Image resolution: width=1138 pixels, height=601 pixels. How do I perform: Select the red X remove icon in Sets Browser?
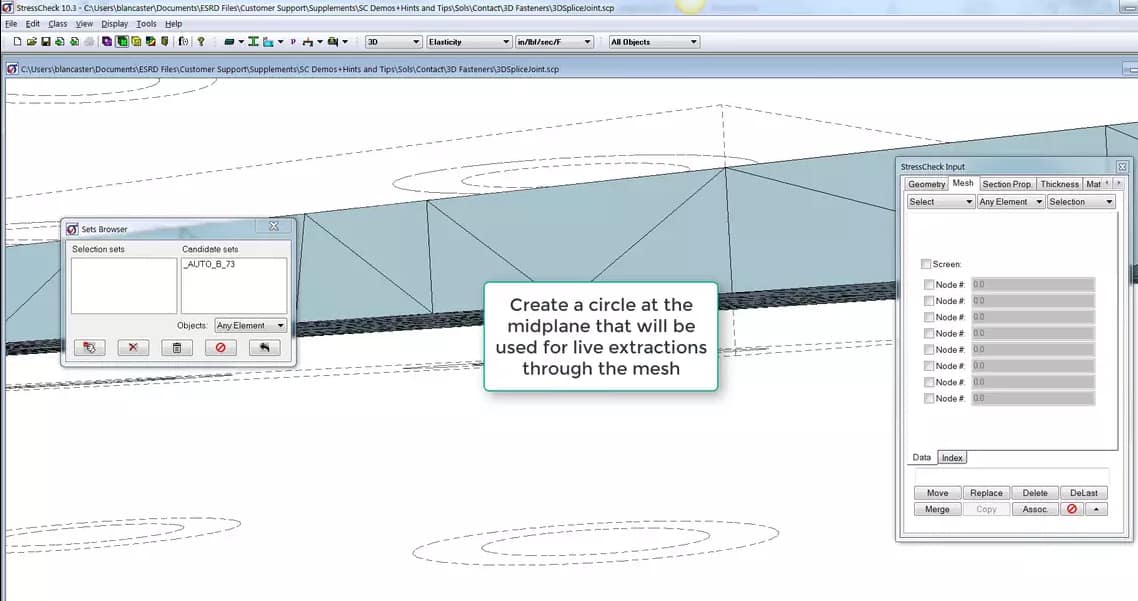133,347
